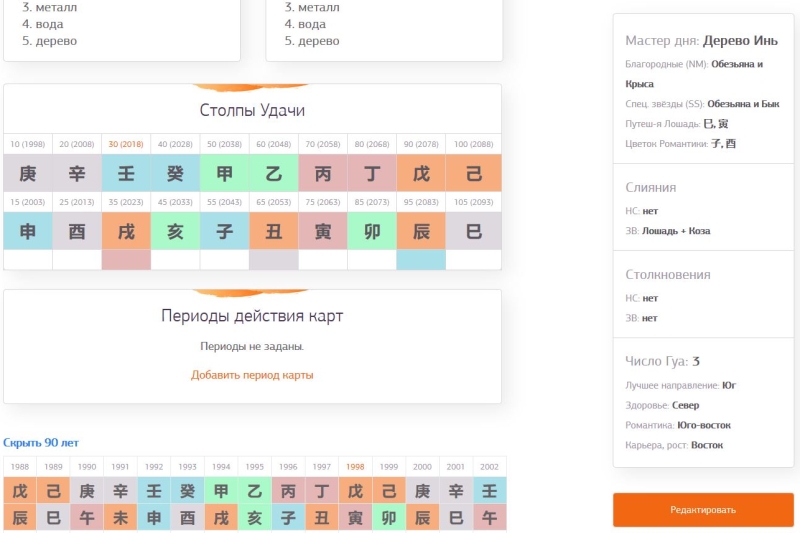The image size is (800, 533).
Task: Select the 寅 branch tile in the 1998 column
Action: (355, 517)
